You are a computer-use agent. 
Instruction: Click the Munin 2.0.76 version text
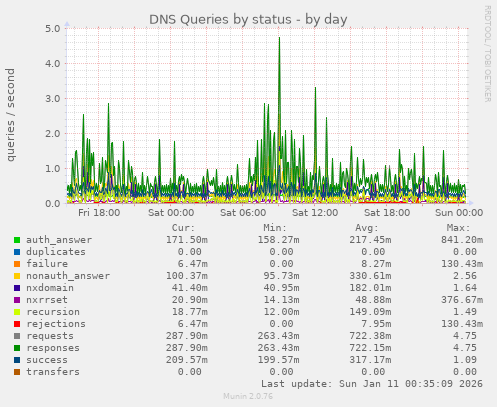[248, 396]
